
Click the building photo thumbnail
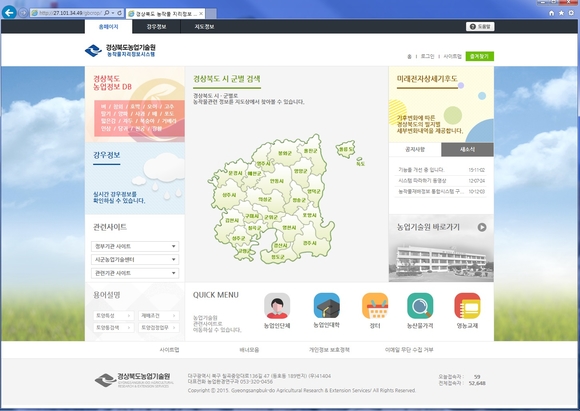(x=441, y=259)
